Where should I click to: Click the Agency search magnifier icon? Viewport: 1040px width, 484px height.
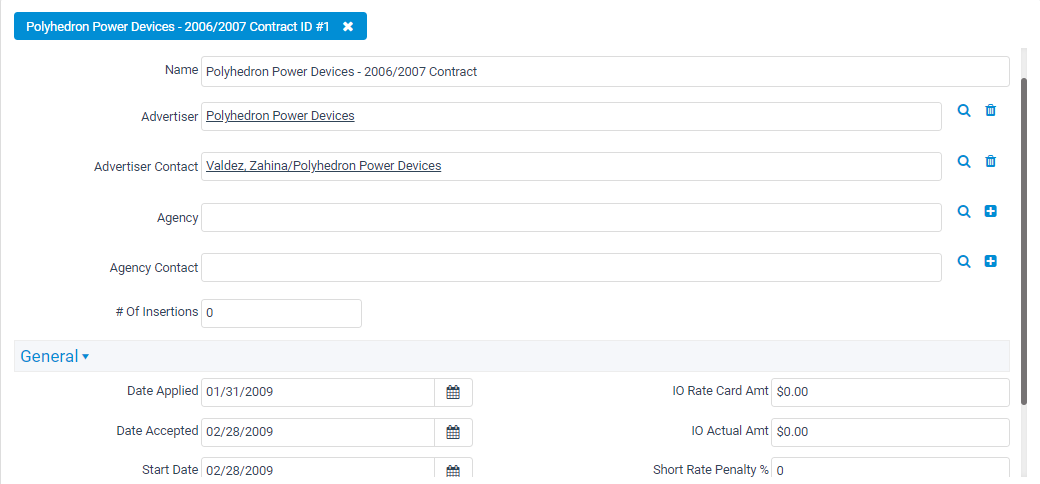[x=964, y=211]
